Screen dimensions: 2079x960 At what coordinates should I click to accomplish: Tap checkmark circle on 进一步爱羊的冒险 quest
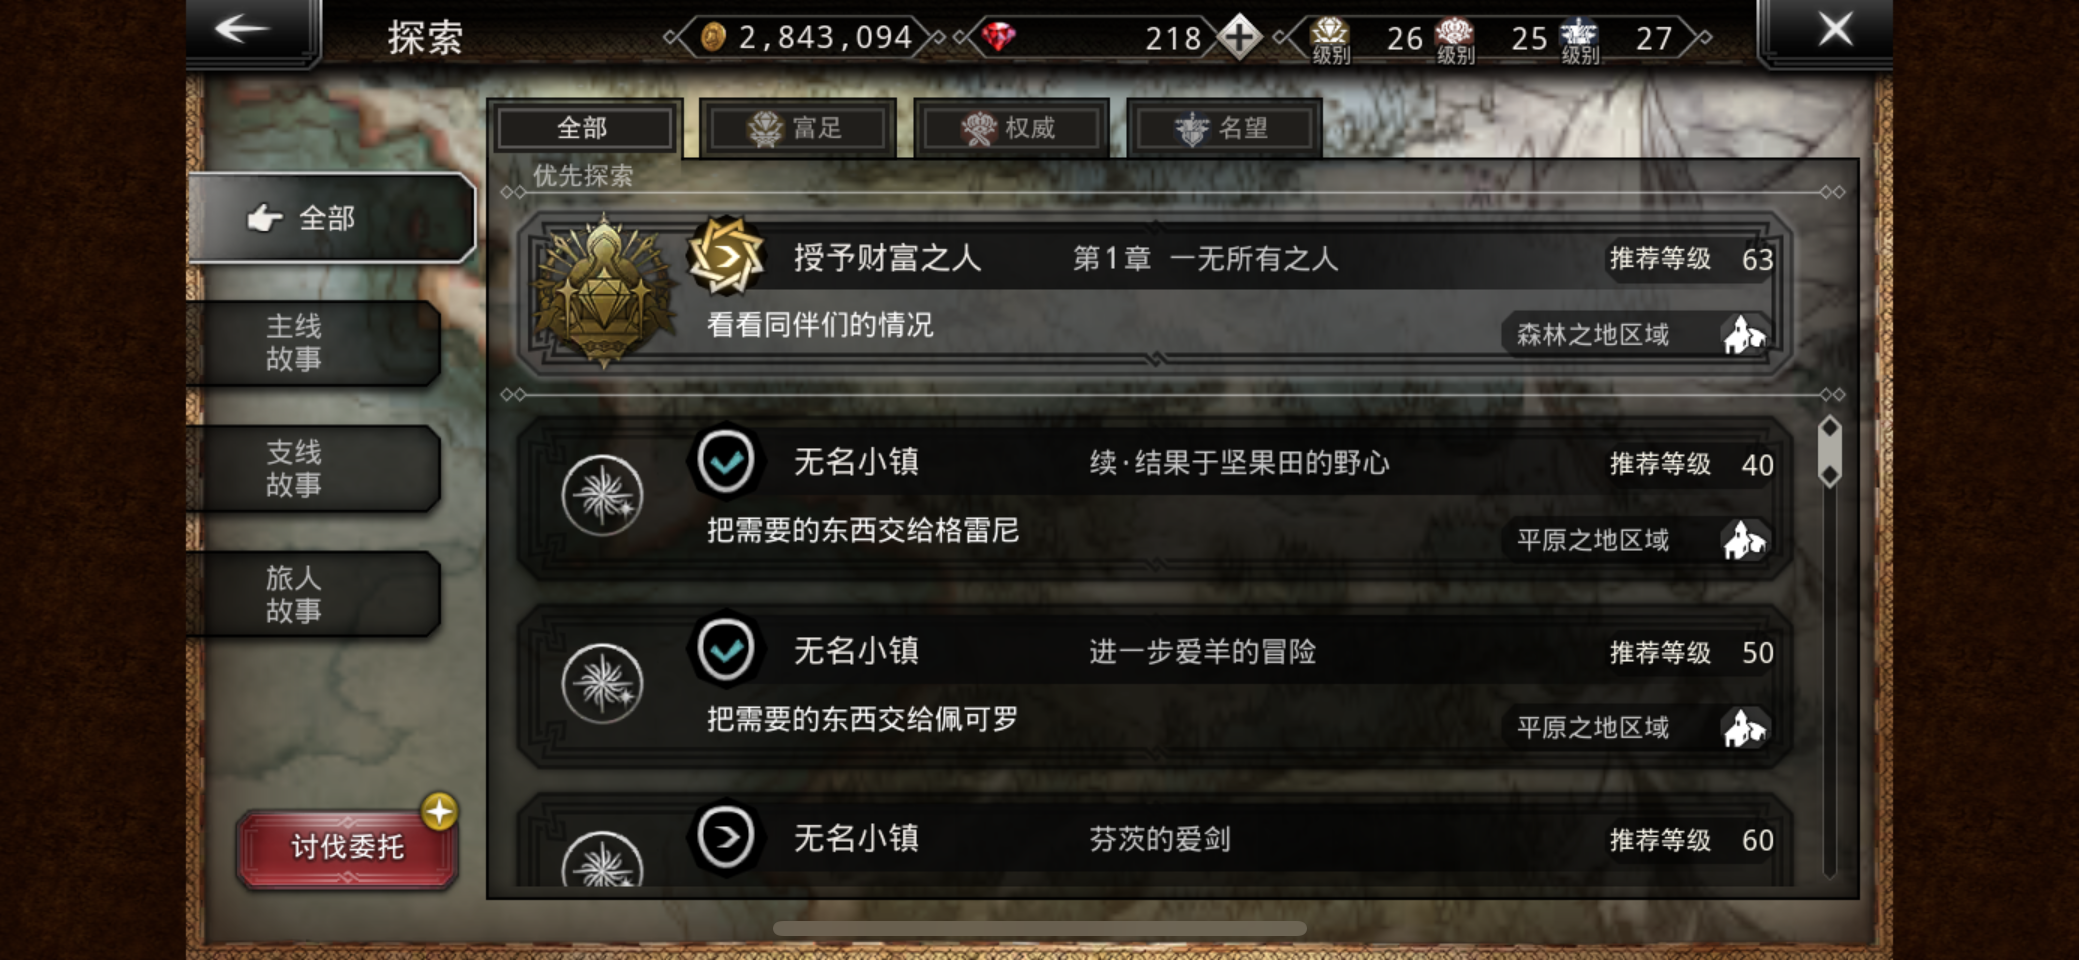tap(726, 650)
